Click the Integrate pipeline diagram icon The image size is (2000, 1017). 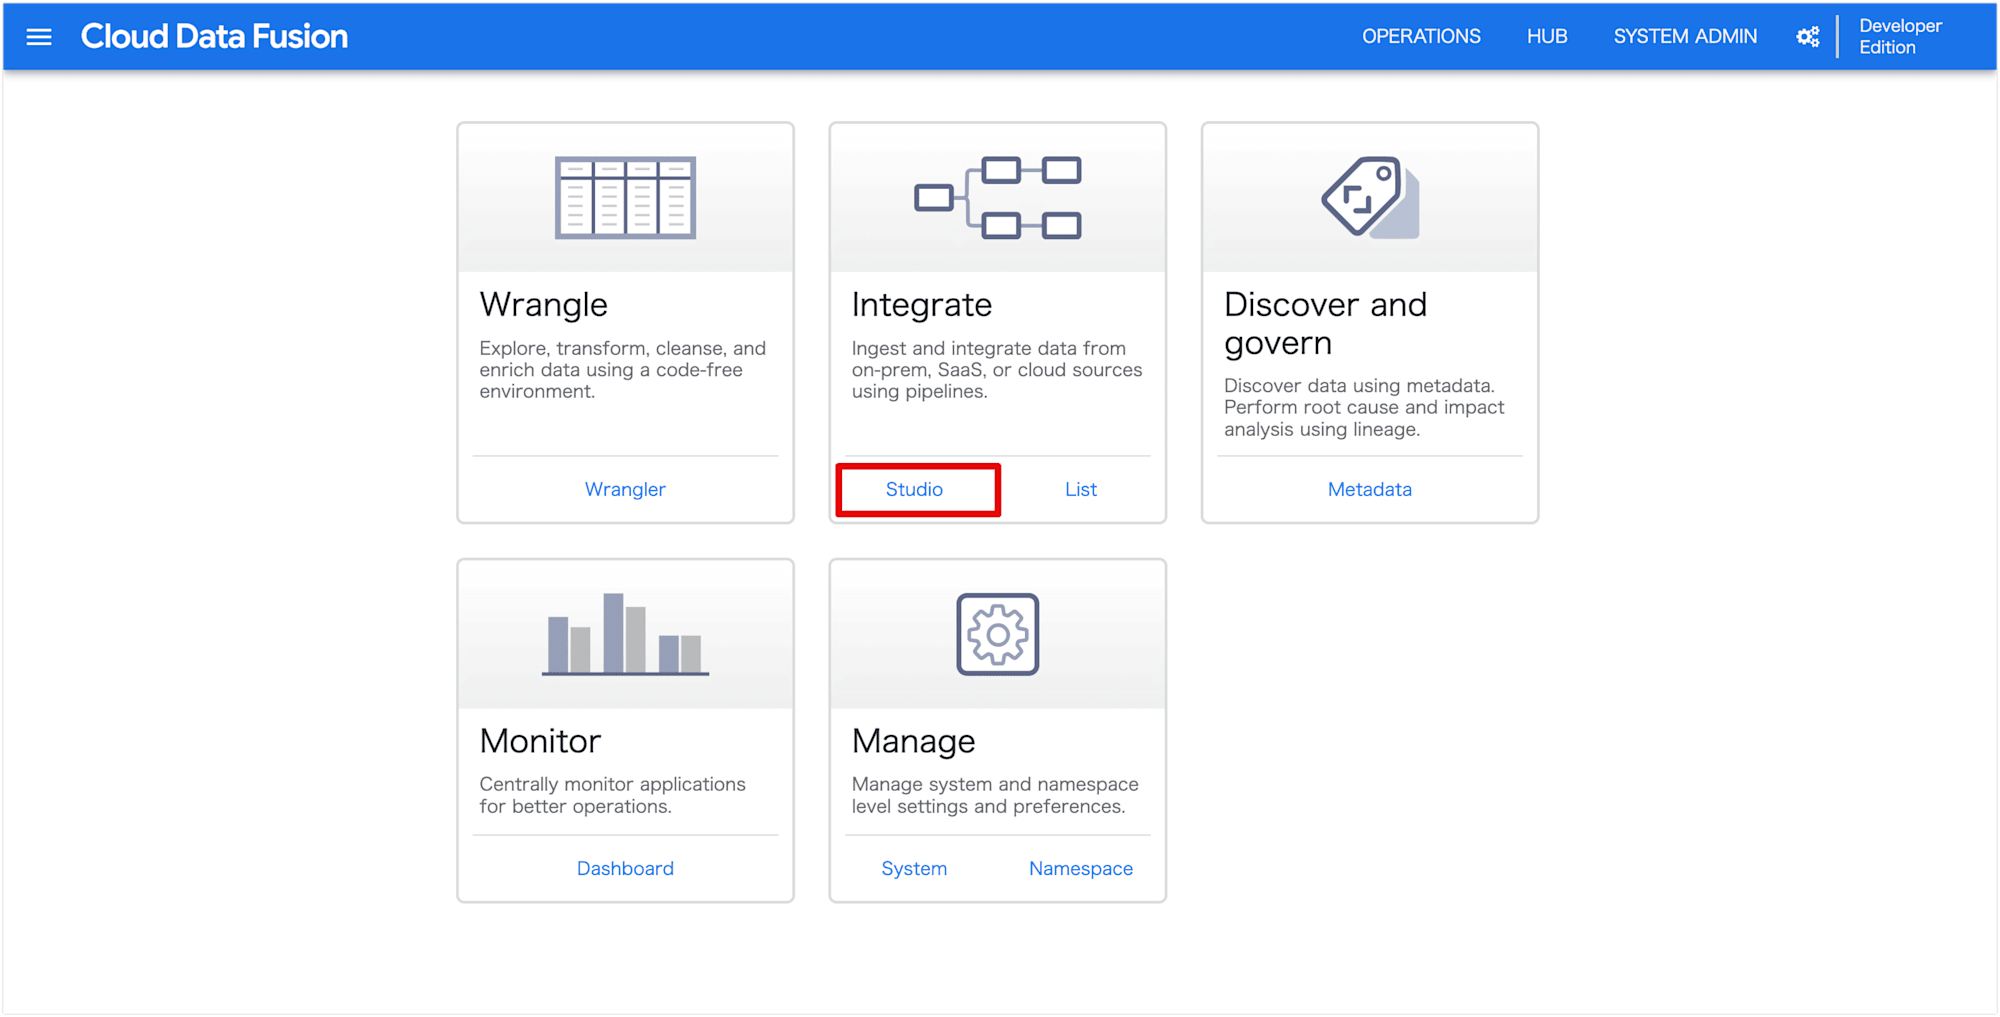coord(998,197)
